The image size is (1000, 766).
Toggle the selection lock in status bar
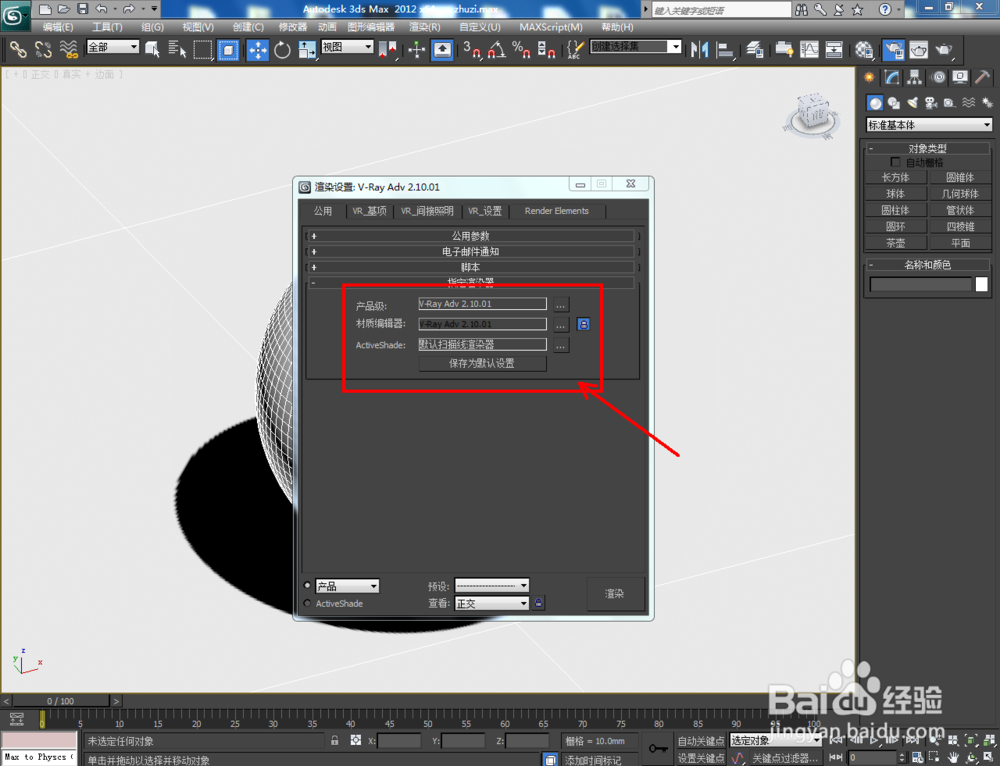(x=334, y=740)
